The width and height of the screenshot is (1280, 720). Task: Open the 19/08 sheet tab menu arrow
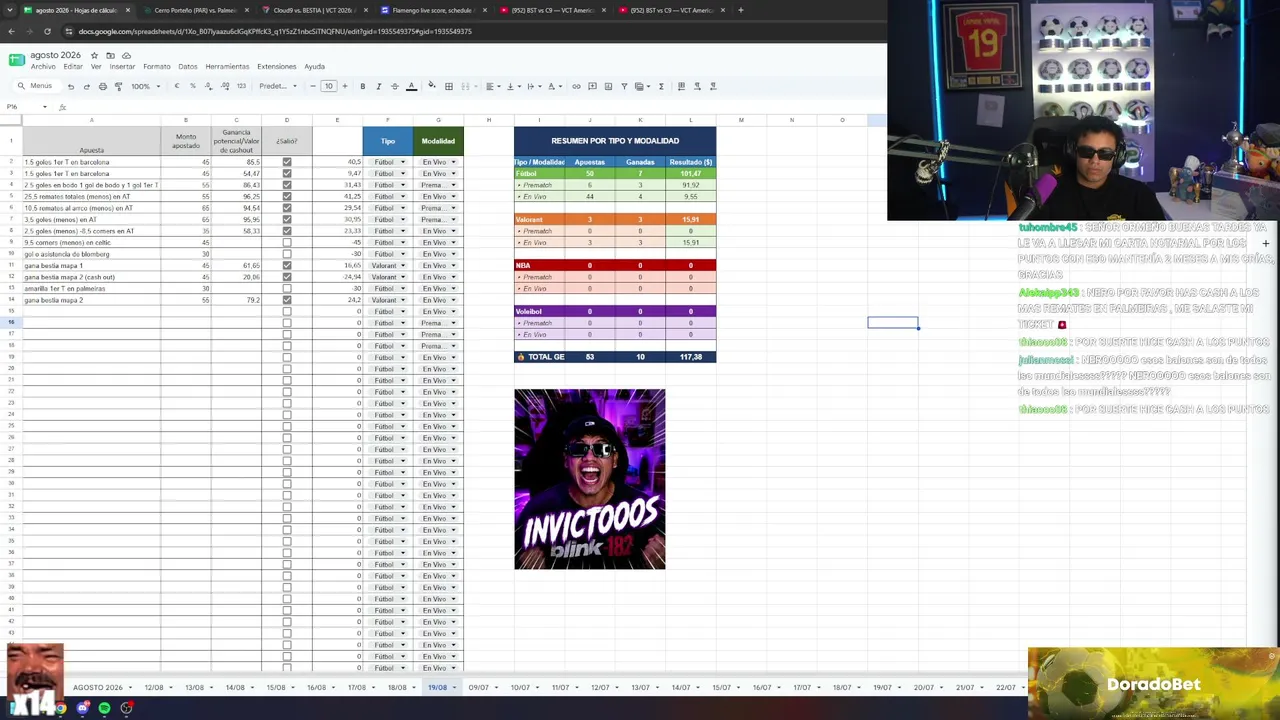[x=454, y=687]
